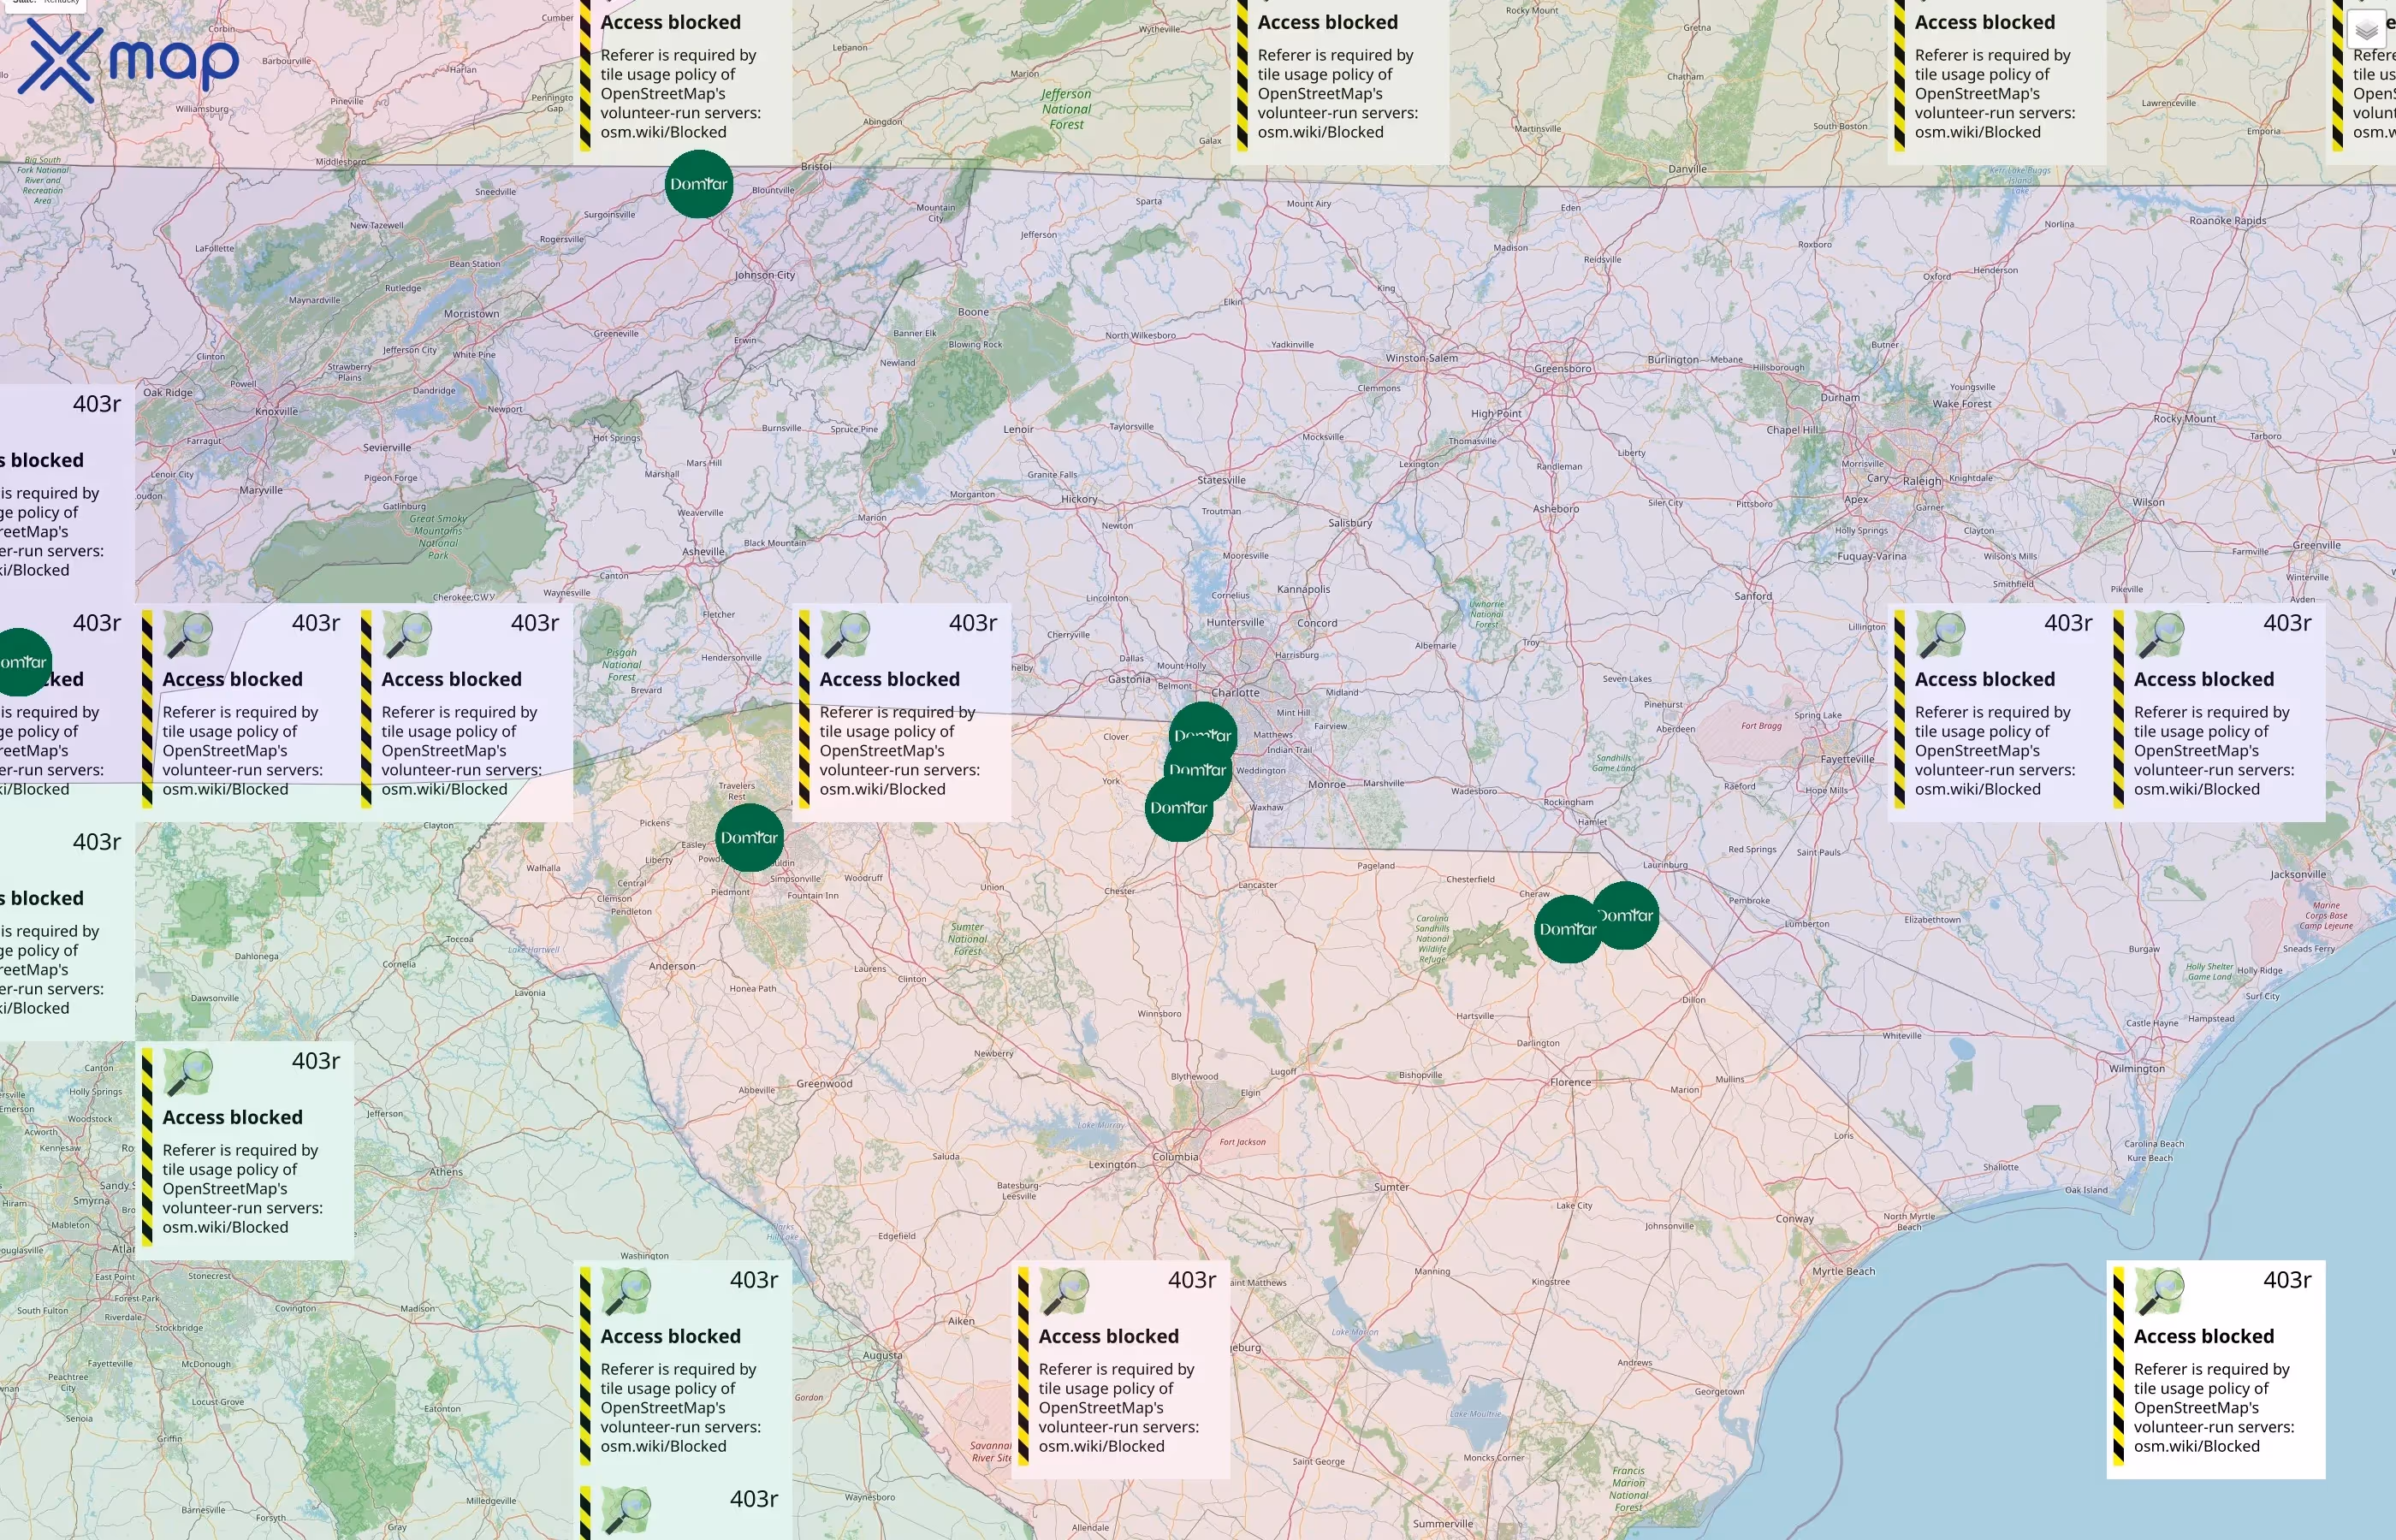
Task: Select the Domtar marker directly below Cheraw
Action: 1568,929
